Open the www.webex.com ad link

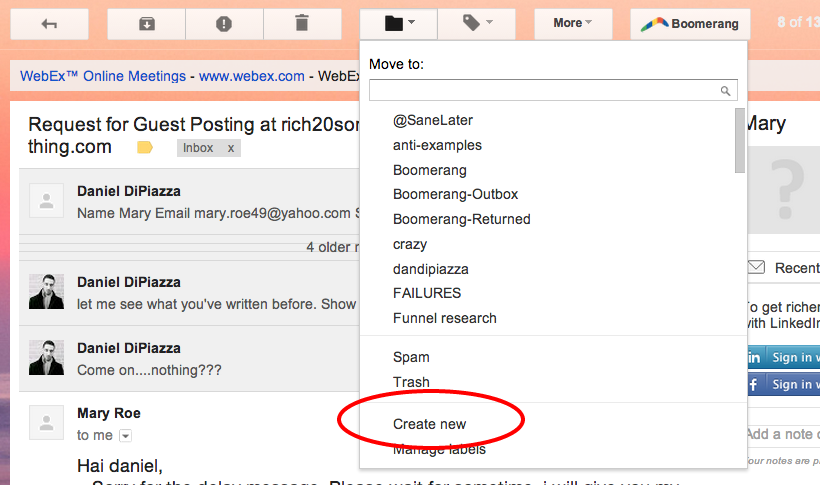pyautogui.click(x=251, y=76)
